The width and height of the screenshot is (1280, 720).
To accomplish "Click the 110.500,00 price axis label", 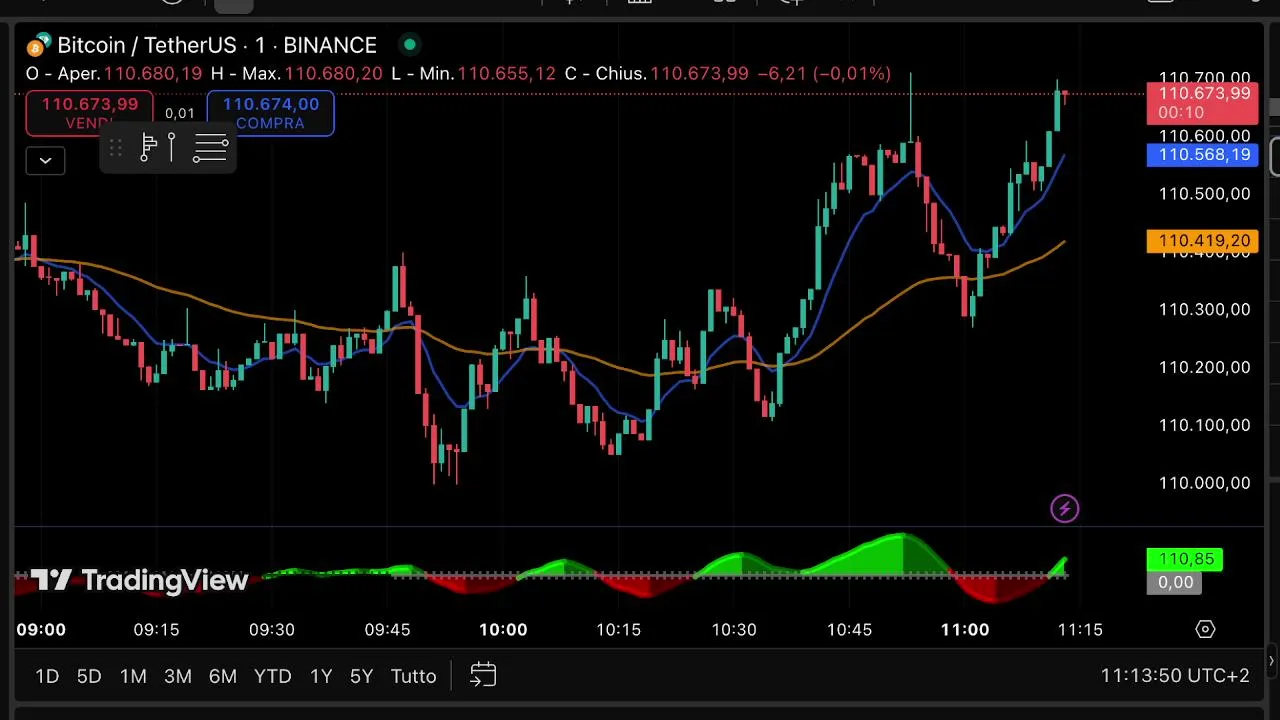I will 1204,194.
